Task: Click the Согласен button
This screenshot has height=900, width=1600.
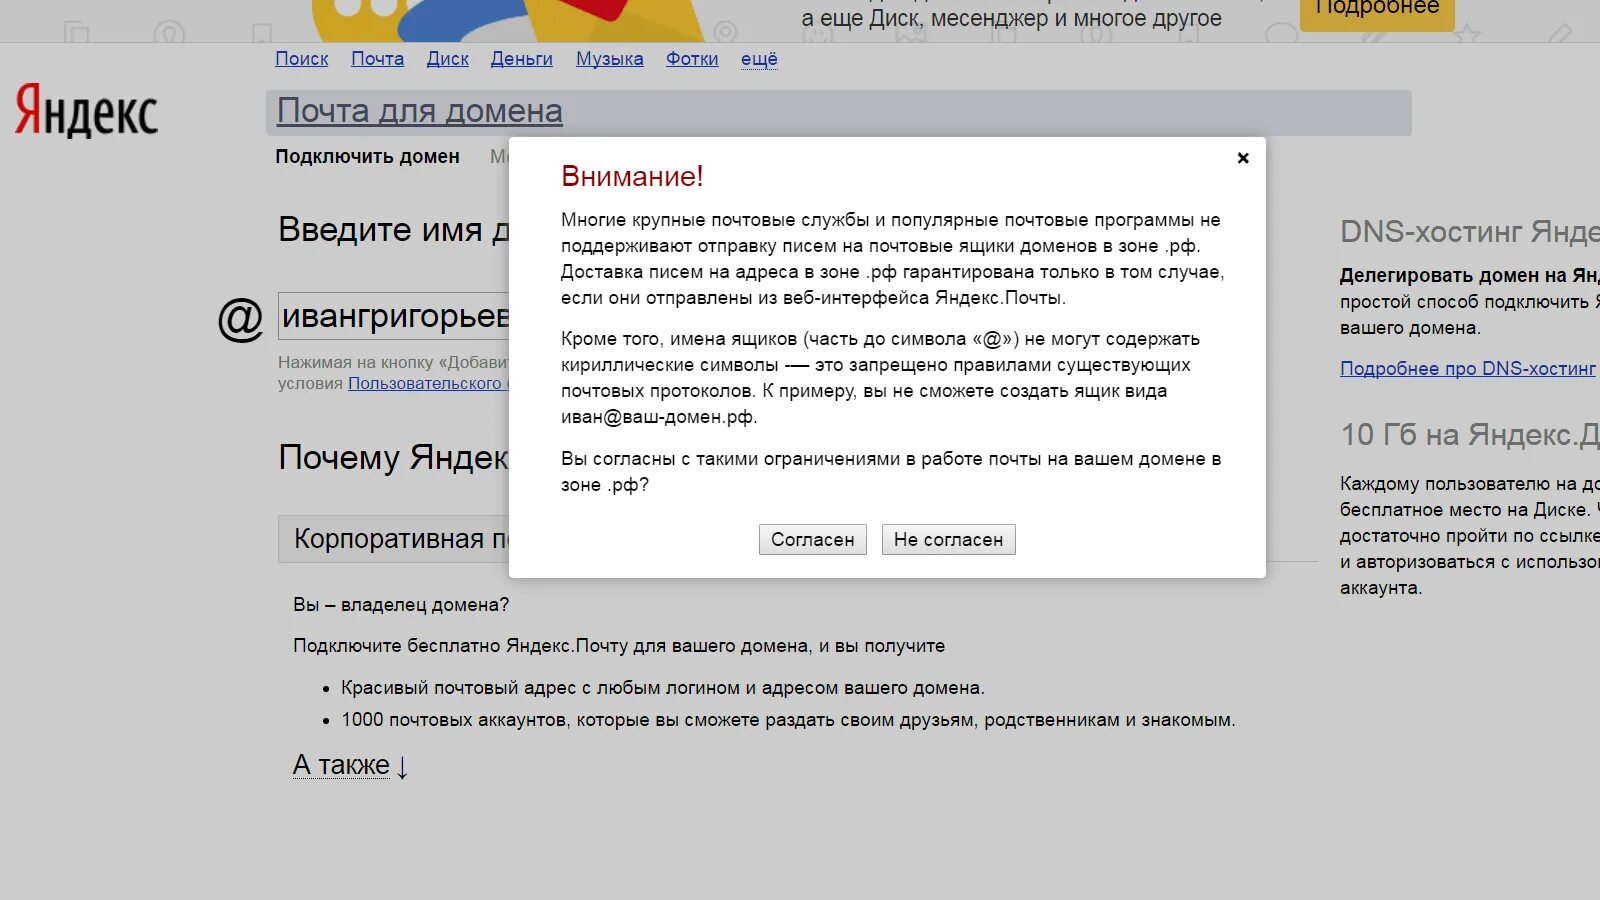Action: tap(812, 540)
